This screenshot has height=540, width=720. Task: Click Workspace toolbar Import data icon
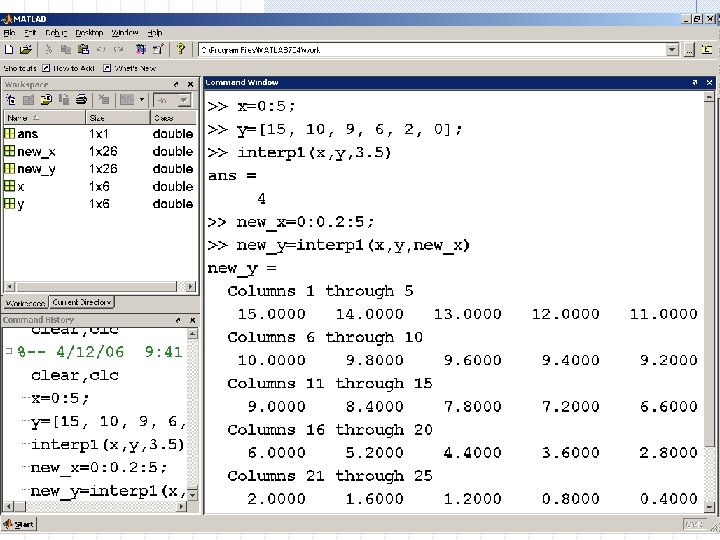(x=46, y=100)
